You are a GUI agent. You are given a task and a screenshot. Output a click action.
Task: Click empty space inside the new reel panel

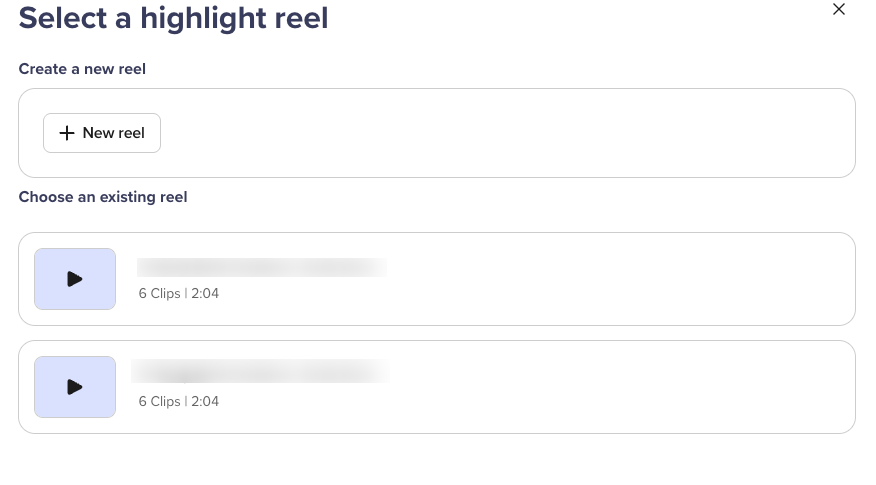click(x=500, y=133)
